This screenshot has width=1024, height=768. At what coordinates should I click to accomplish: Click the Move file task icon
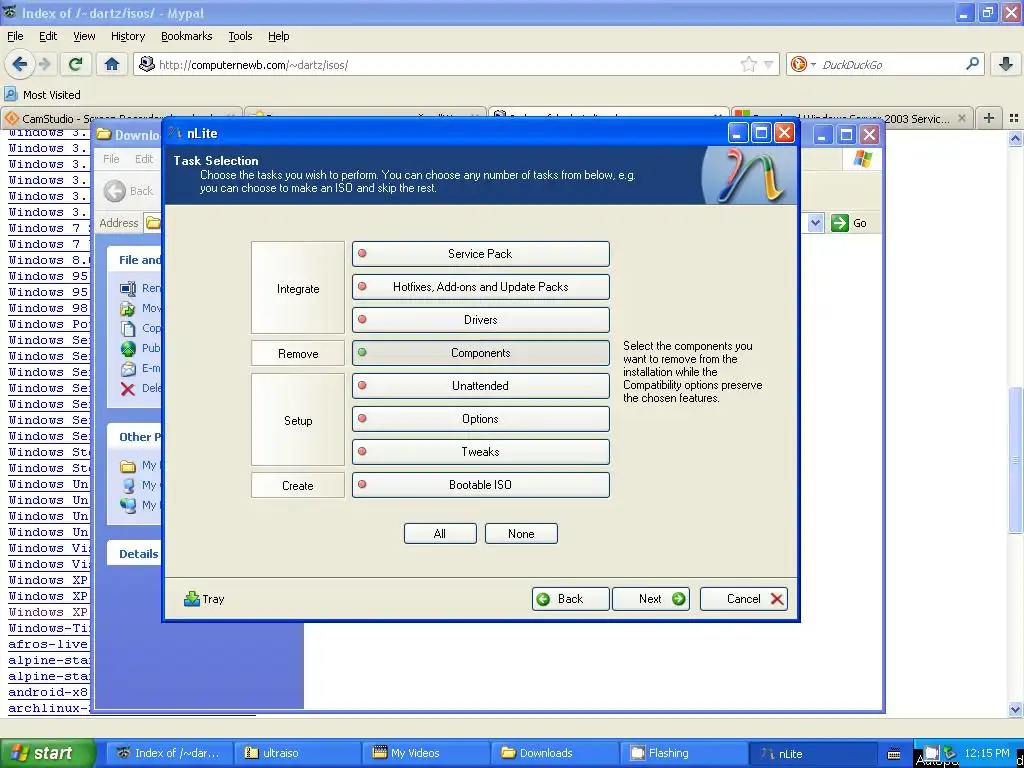(x=128, y=308)
